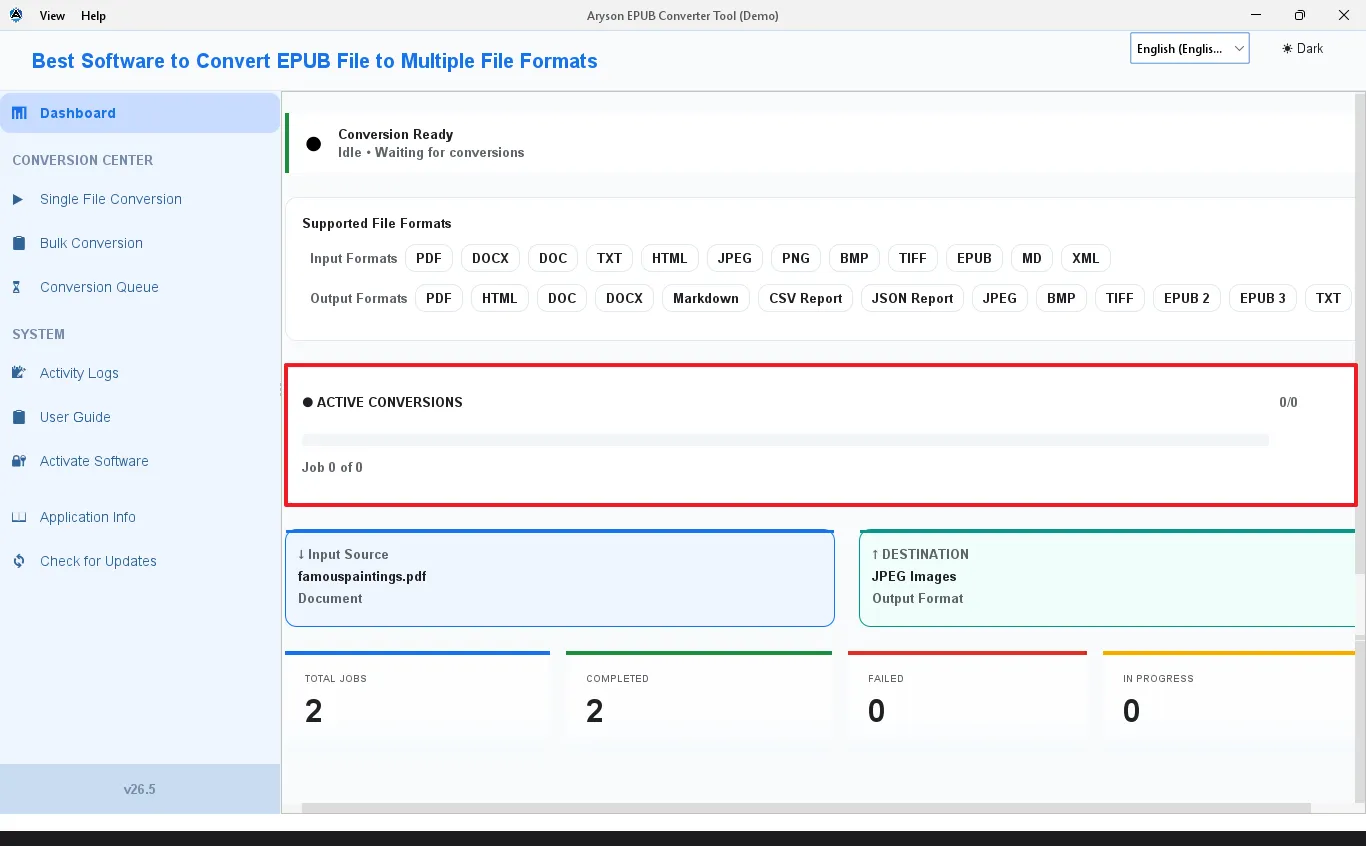Viewport: 1366px width, 846px height.
Task: Click the HTML input format chip
Action: click(x=670, y=258)
